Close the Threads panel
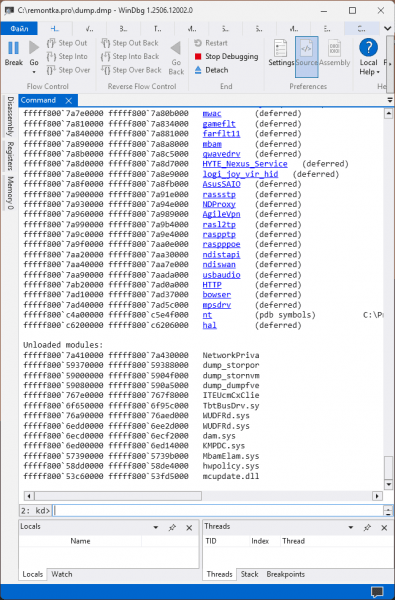The image size is (395, 600). pyautogui.click(x=384, y=528)
